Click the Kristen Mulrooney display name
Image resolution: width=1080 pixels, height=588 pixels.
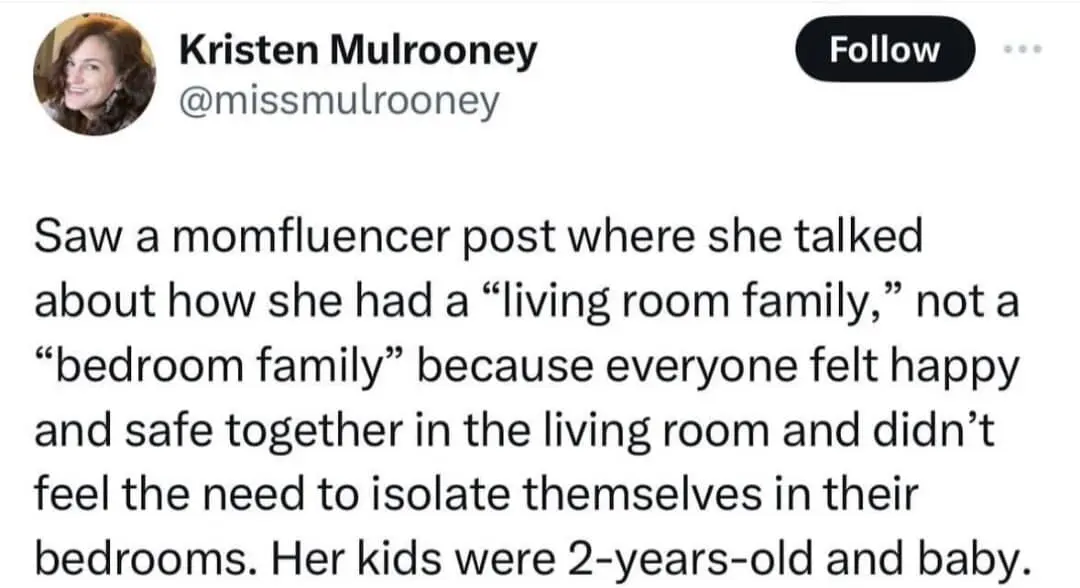(357, 52)
